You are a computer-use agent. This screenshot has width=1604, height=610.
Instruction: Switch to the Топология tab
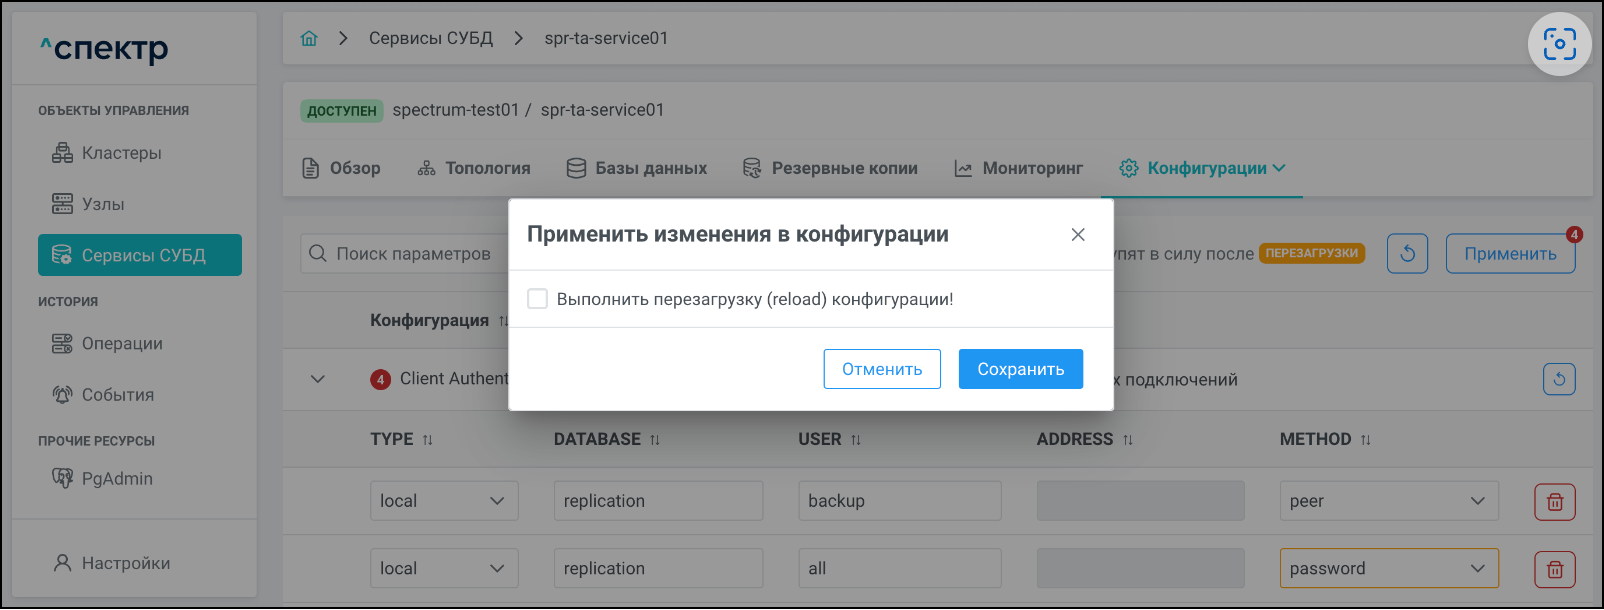tap(474, 169)
